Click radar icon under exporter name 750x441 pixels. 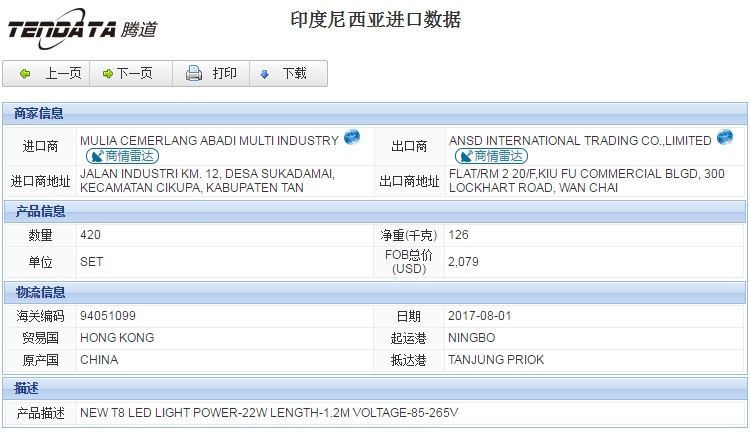click(465, 156)
